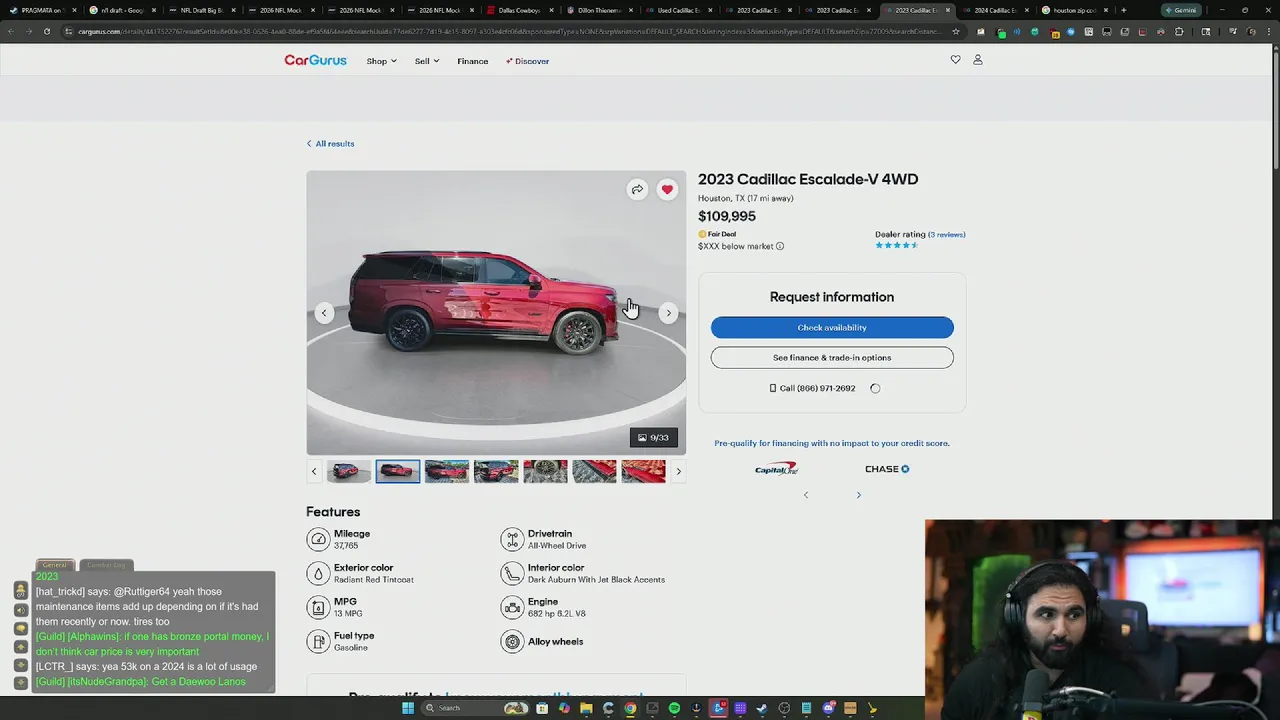This screenshot has width=1280, height=720.
Task: Show next financing lender with right arrow
Action: click(858, 495)
